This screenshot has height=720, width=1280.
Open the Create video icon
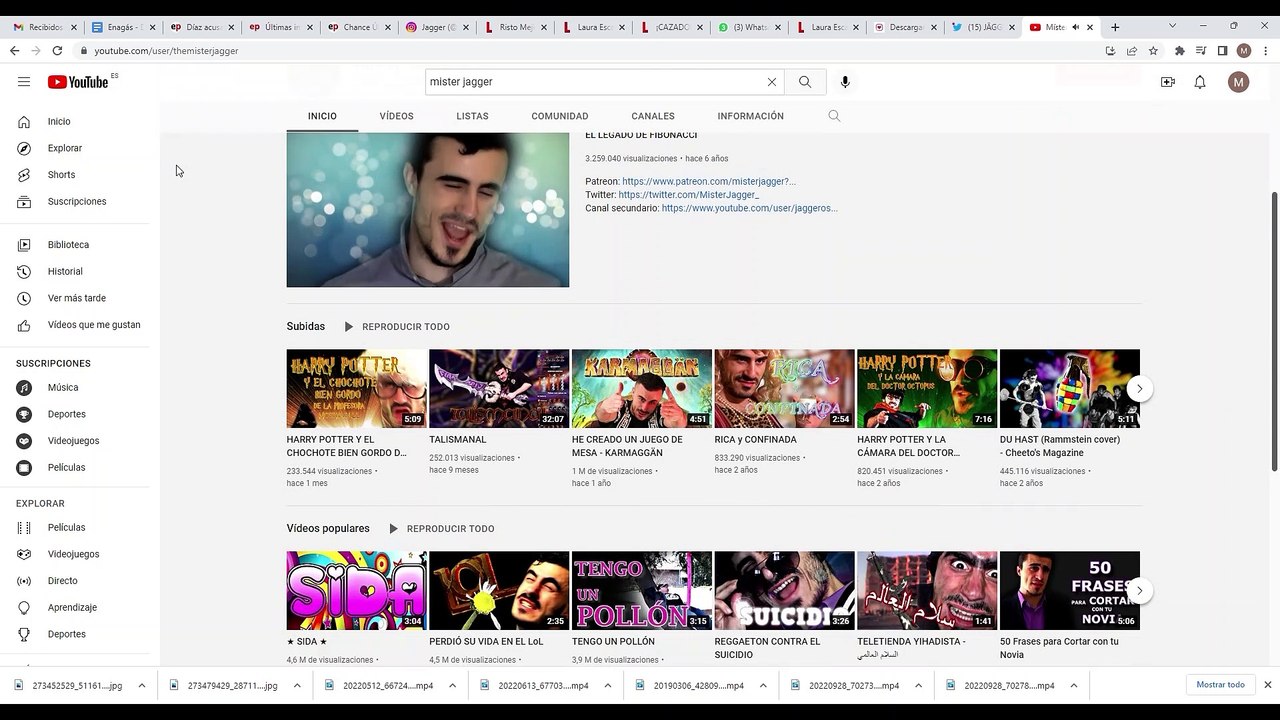tap(1168, 82)
